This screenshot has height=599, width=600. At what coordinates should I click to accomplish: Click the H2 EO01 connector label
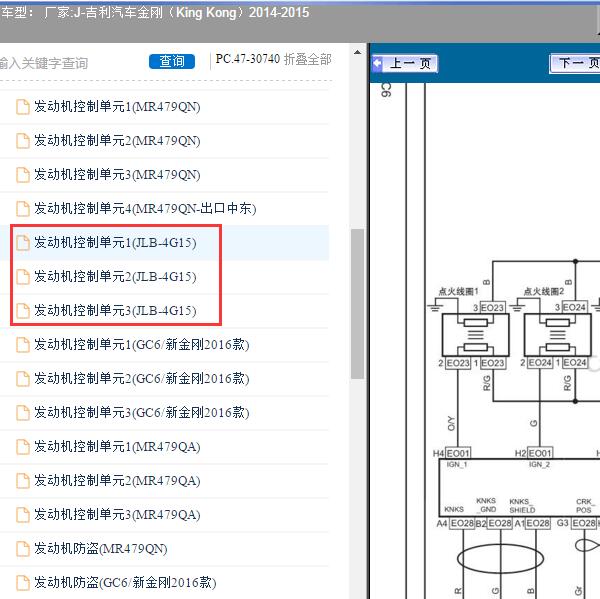533,454
